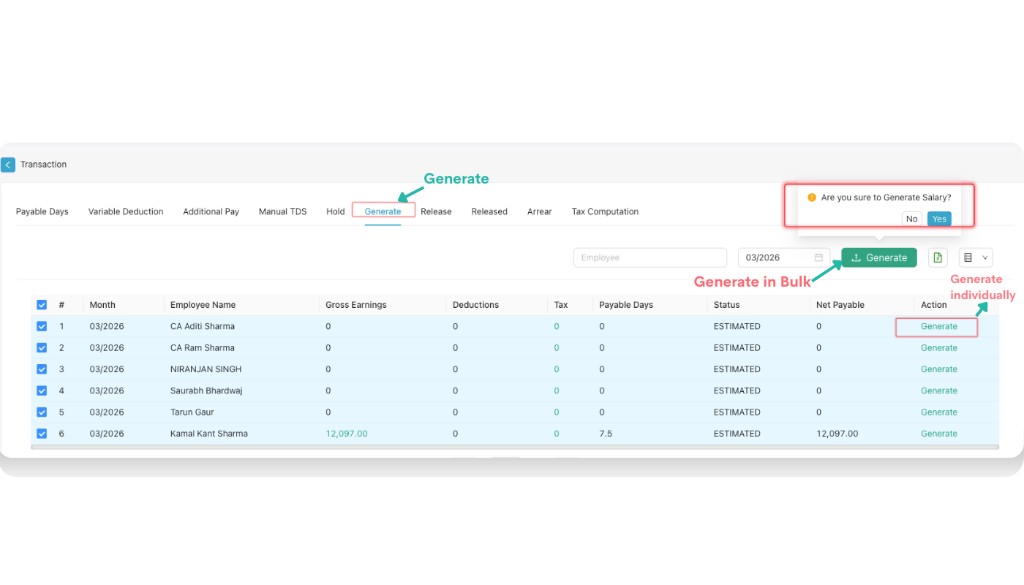Uncheck the row for CA Aditi Sharma
This screenshot has height=585, width=1024.
pos(42,326)
